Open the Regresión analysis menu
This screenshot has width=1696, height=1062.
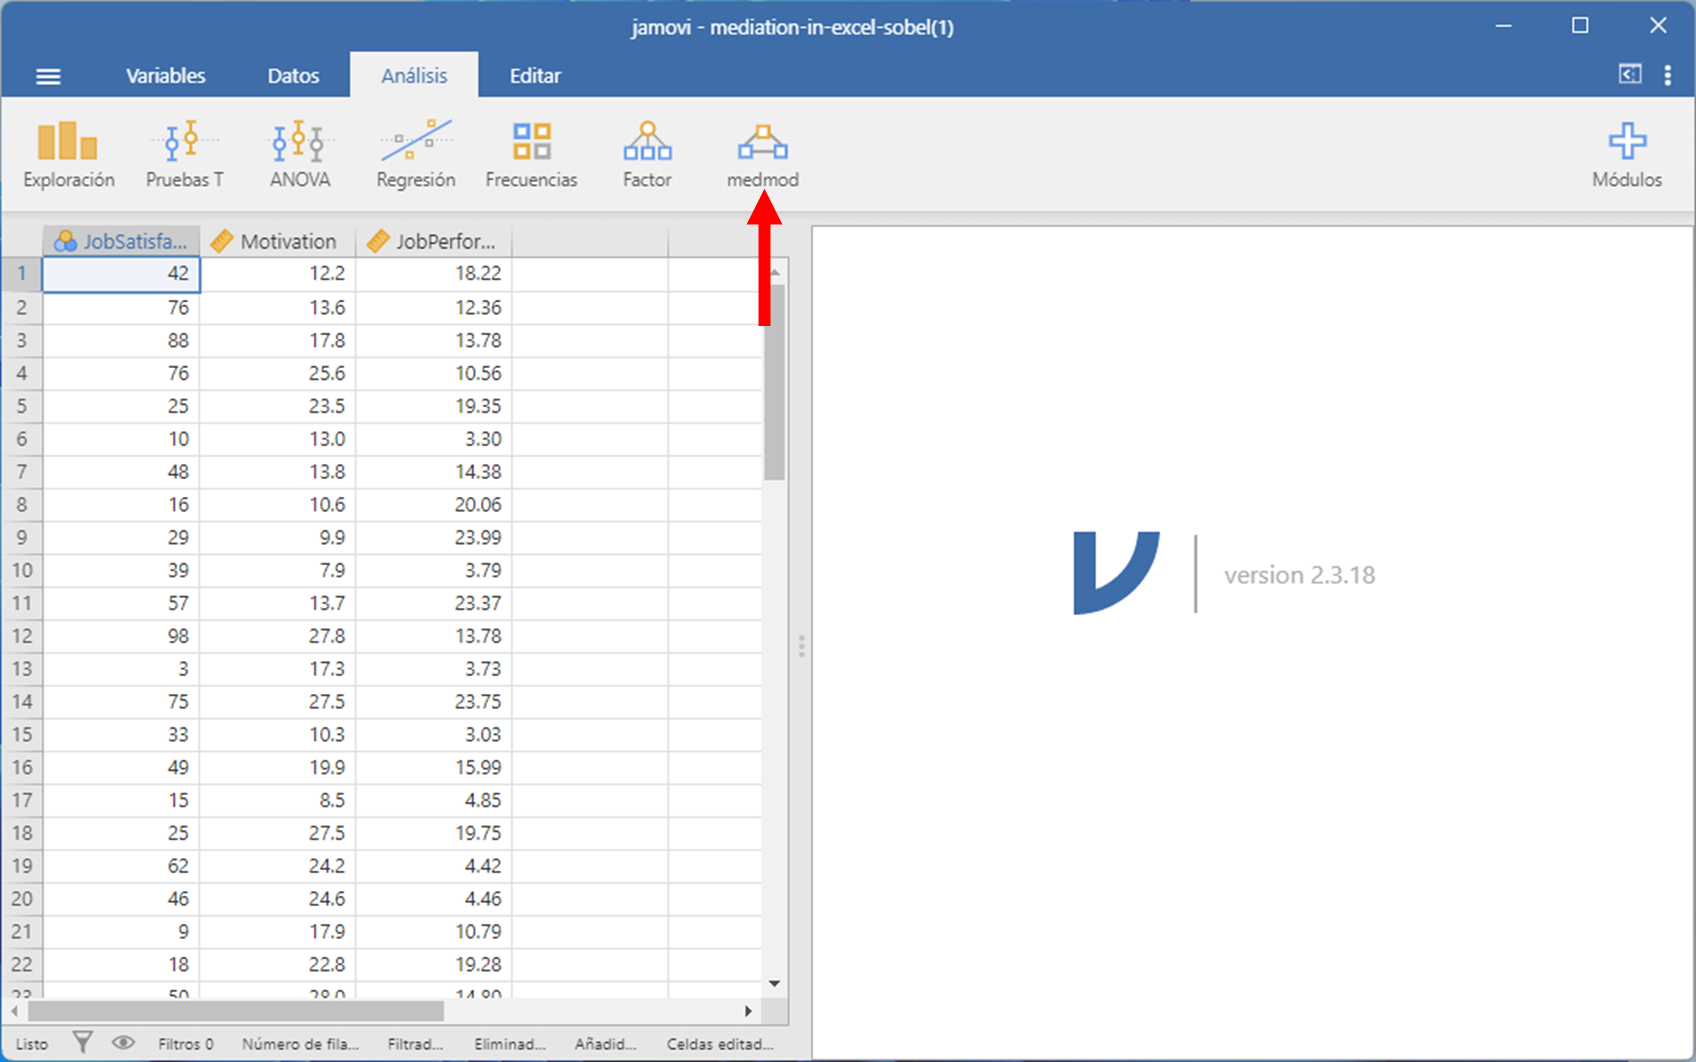click(x=415, y=154)
